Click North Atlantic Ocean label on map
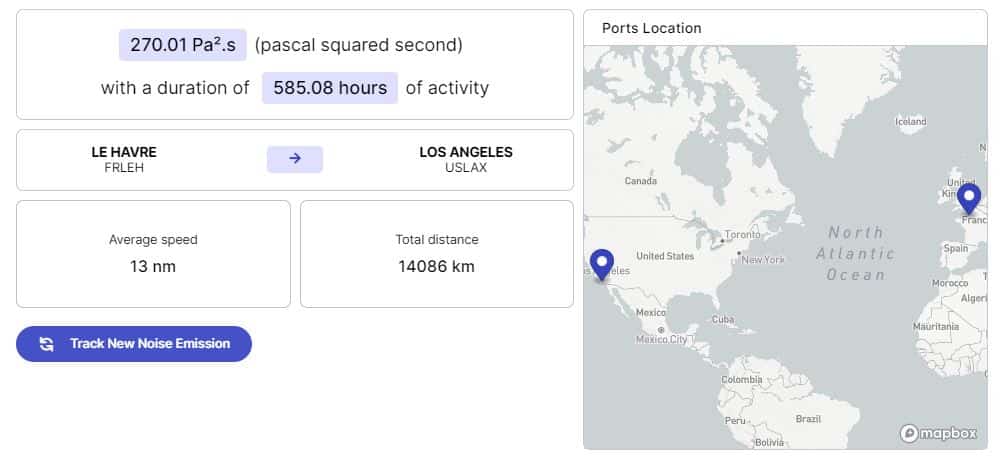This screenshot has width=1000, height=469. 855,253
